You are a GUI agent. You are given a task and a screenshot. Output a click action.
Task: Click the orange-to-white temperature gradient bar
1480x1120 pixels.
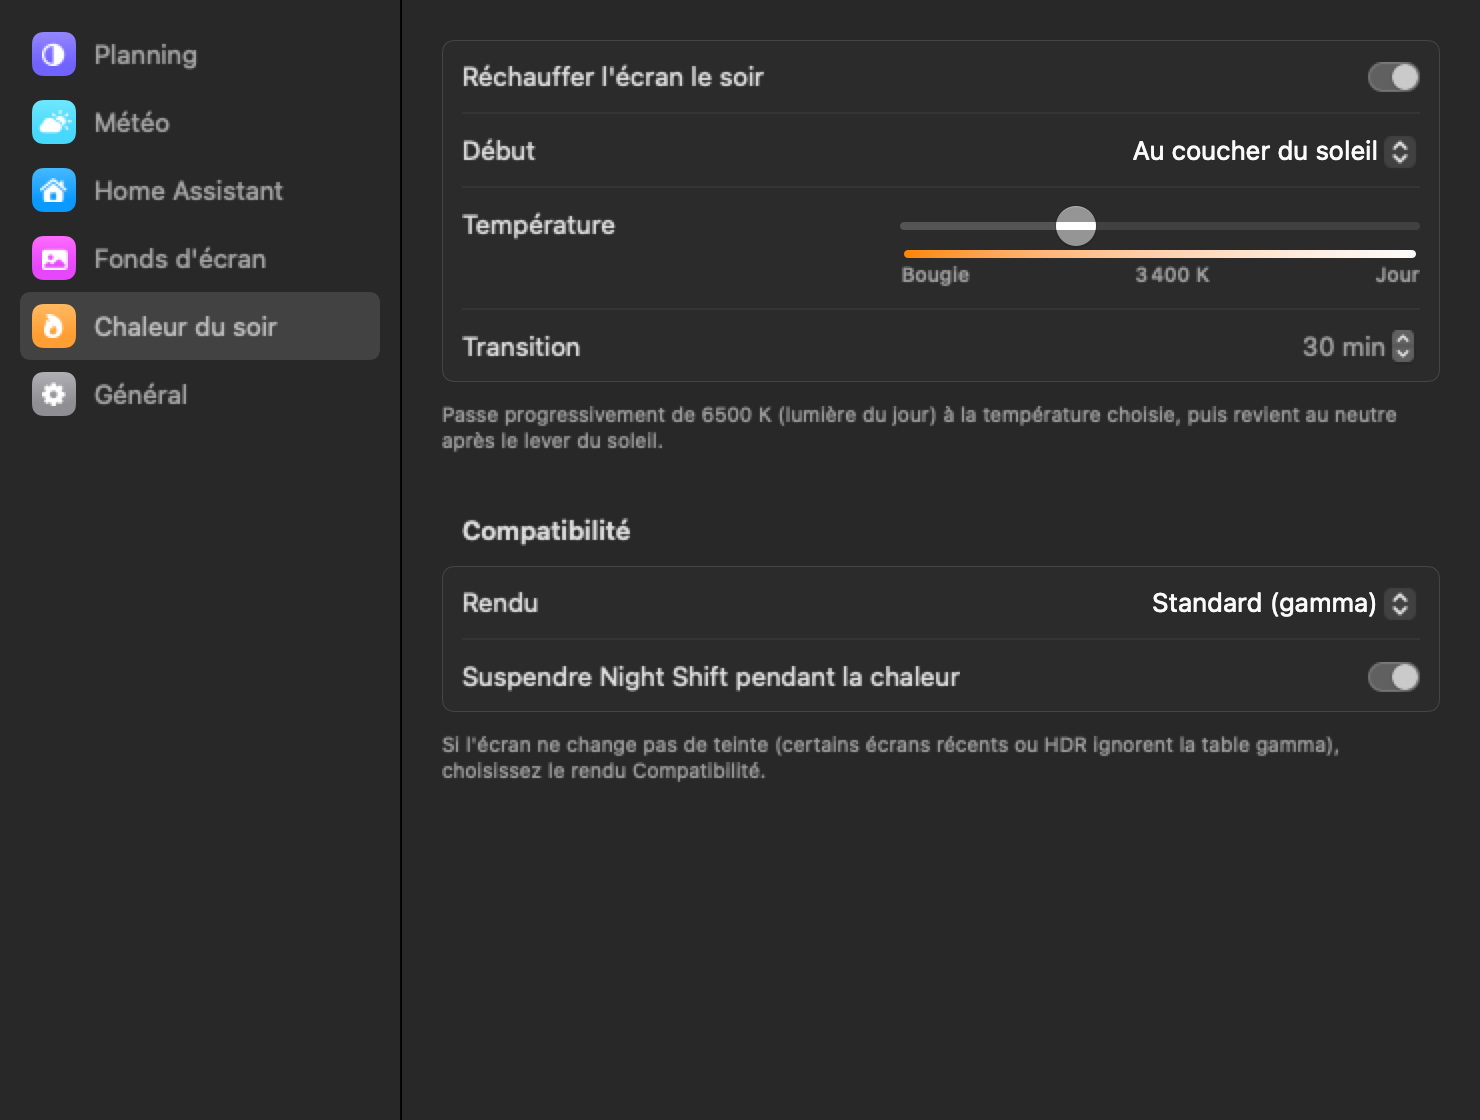1160,254
